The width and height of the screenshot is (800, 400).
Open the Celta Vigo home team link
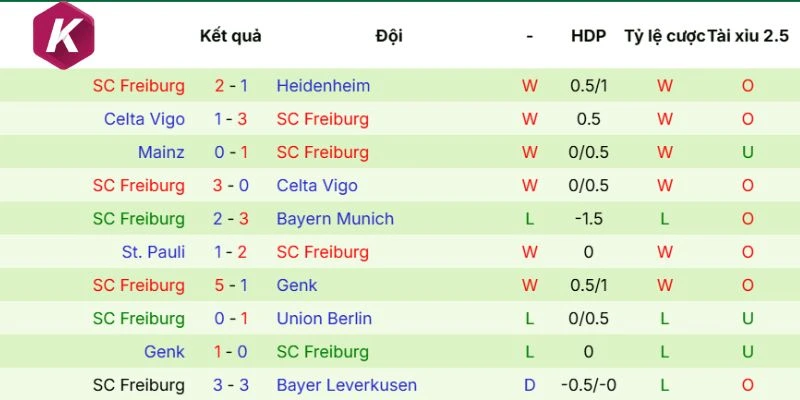(x=144, y=119)
